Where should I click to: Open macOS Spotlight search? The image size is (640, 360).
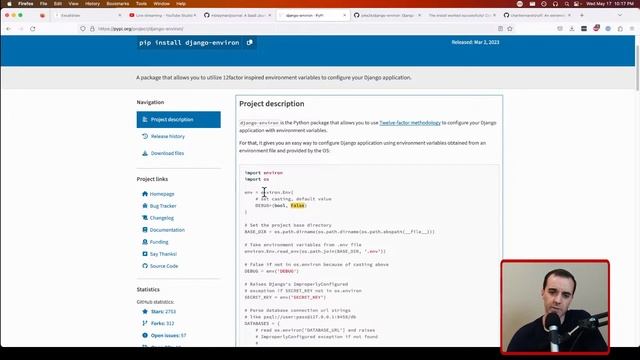[x=567, y=4]
